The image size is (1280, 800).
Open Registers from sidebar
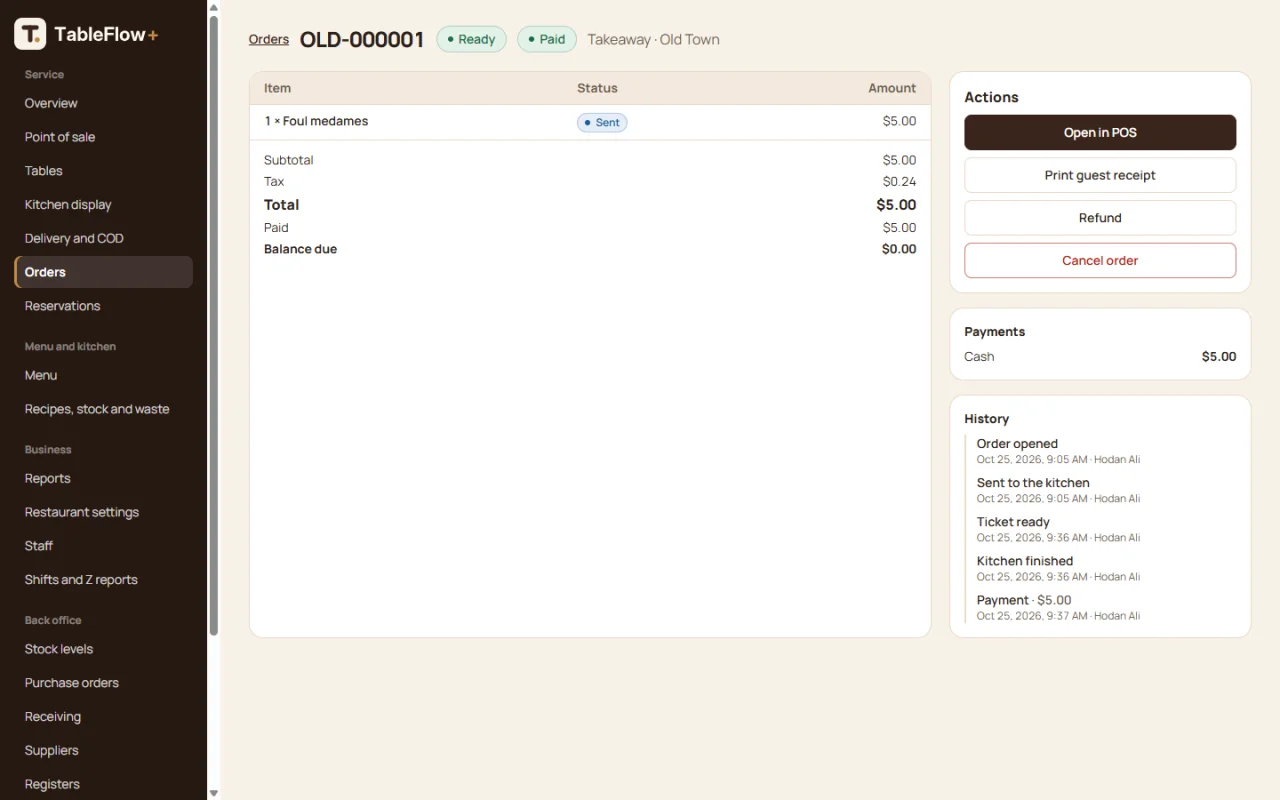[x=103, y=784]
